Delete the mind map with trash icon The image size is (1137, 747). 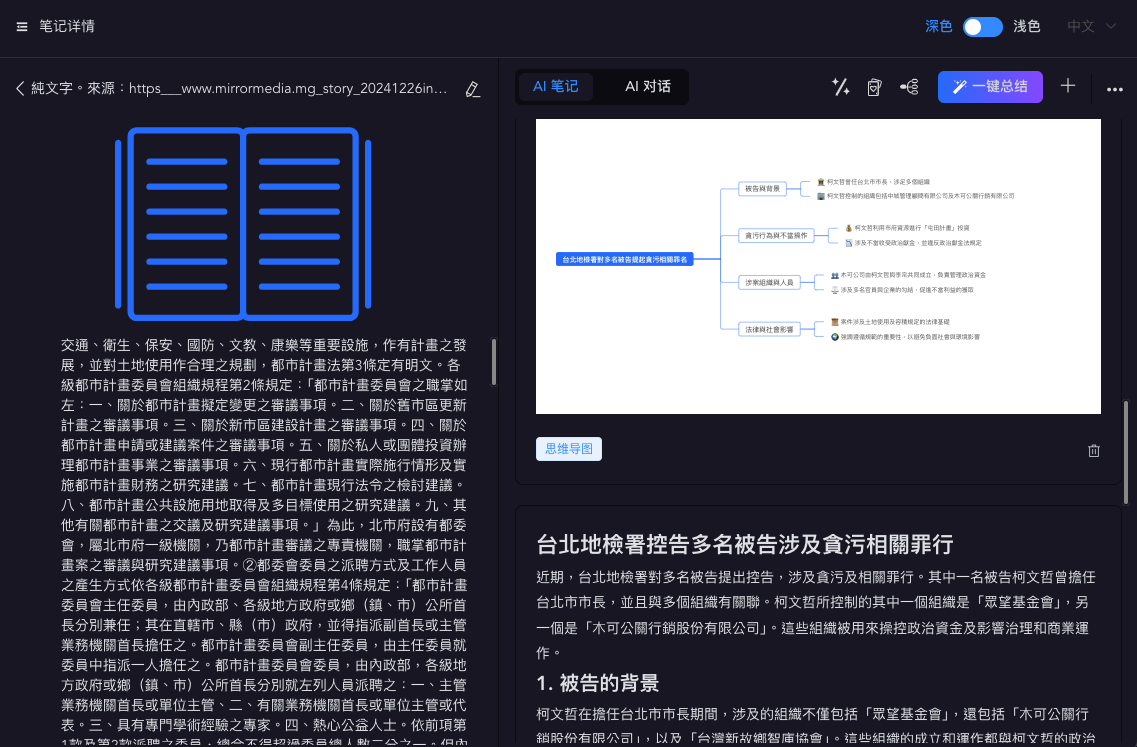click(x=1094, y=450)
